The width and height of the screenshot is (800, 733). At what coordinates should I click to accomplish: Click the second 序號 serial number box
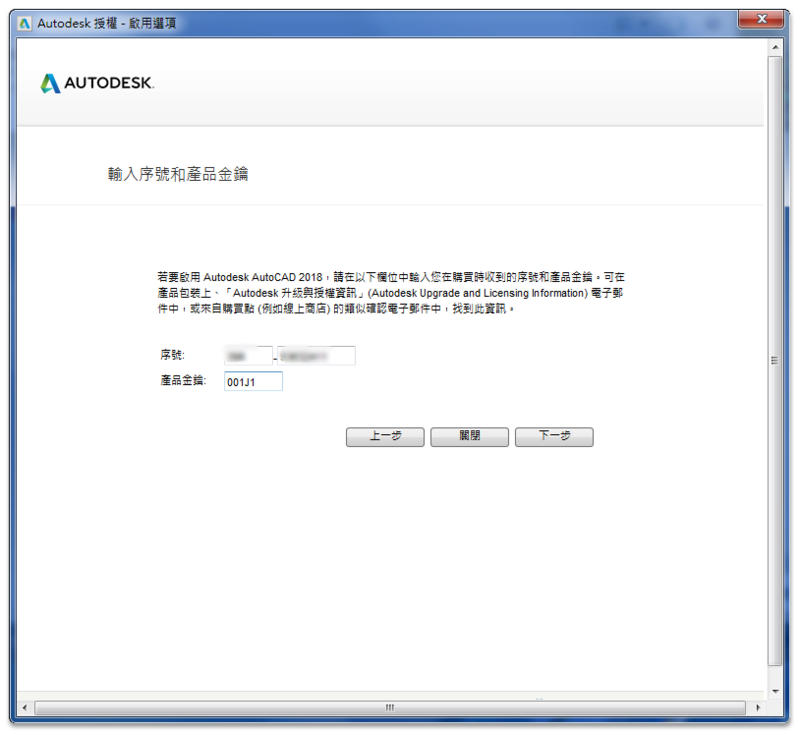[x=316, y=356]
